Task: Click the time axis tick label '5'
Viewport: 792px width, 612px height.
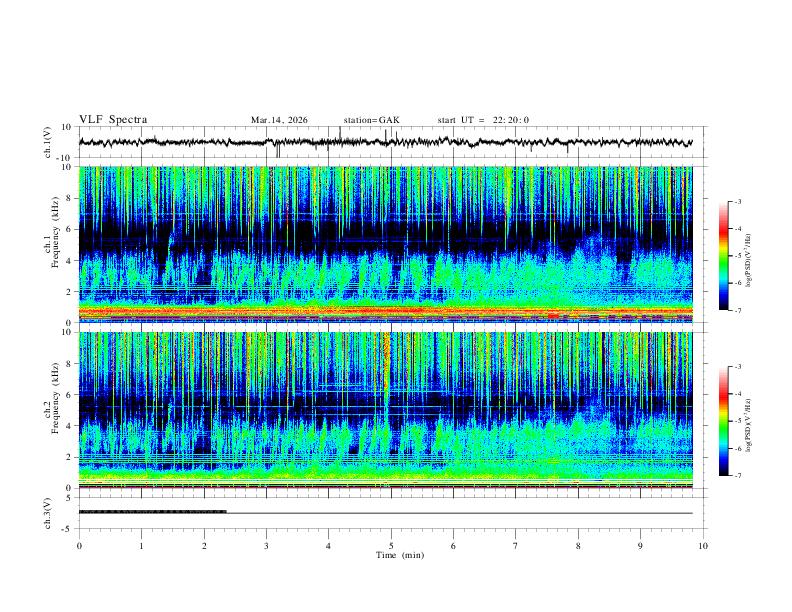Action: (x=391, y=546)
